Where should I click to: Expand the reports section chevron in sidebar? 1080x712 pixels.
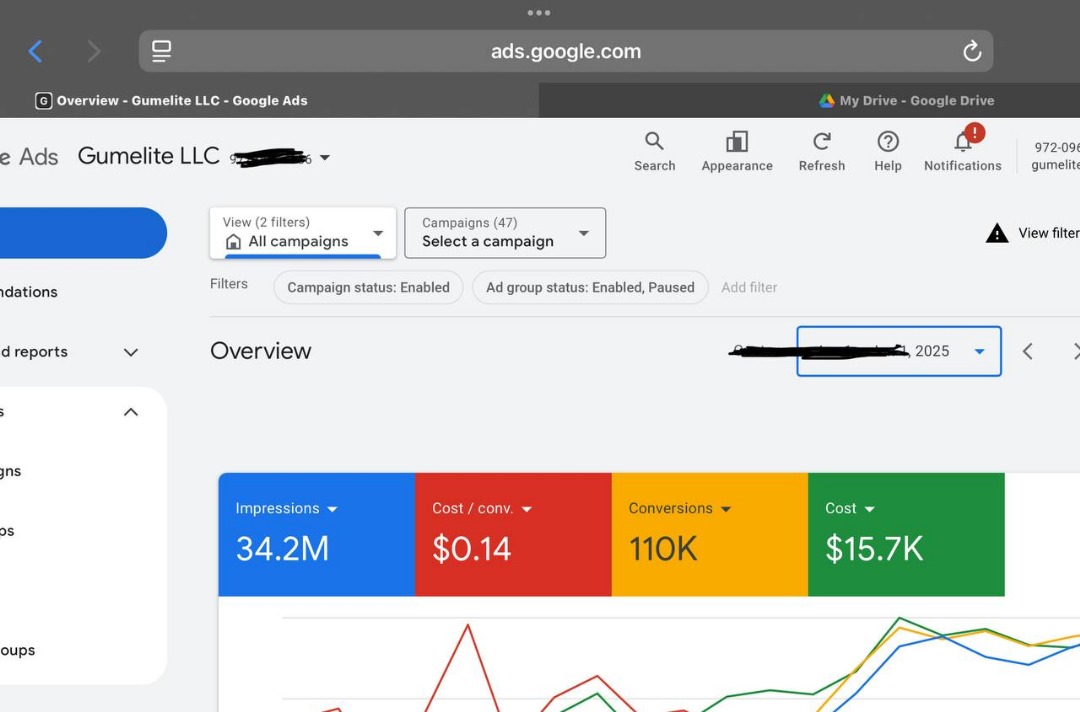131,353
